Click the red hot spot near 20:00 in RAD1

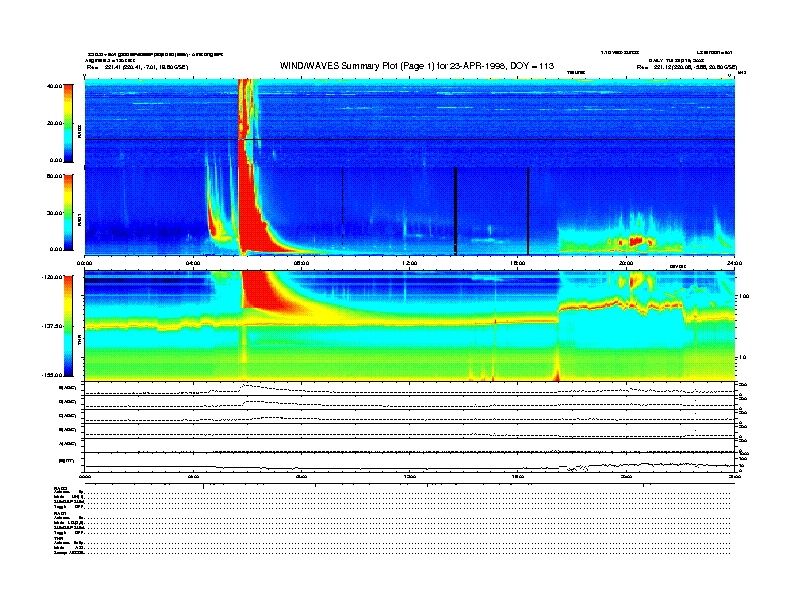(x=636, y=241)
